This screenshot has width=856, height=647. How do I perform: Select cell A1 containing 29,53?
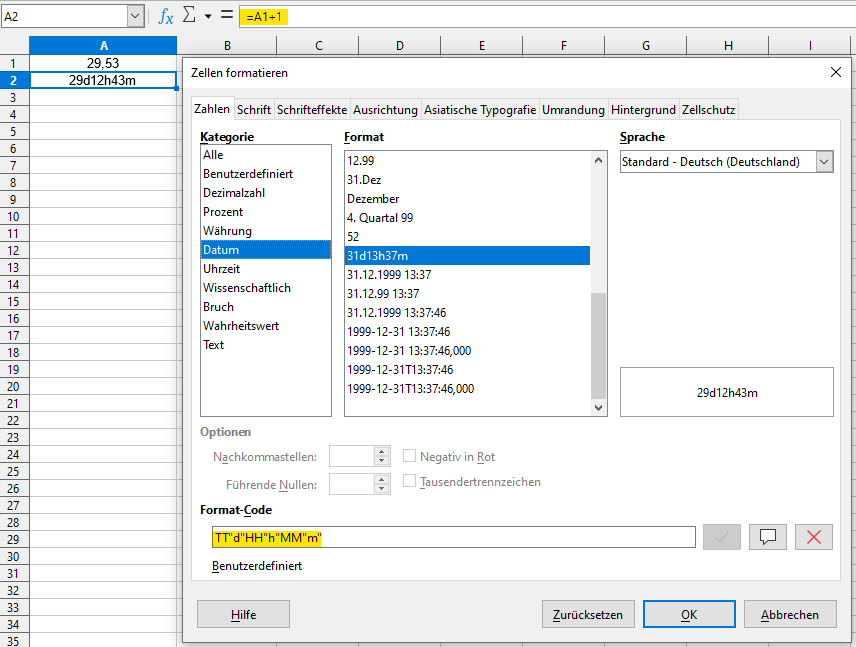point(103,63)
